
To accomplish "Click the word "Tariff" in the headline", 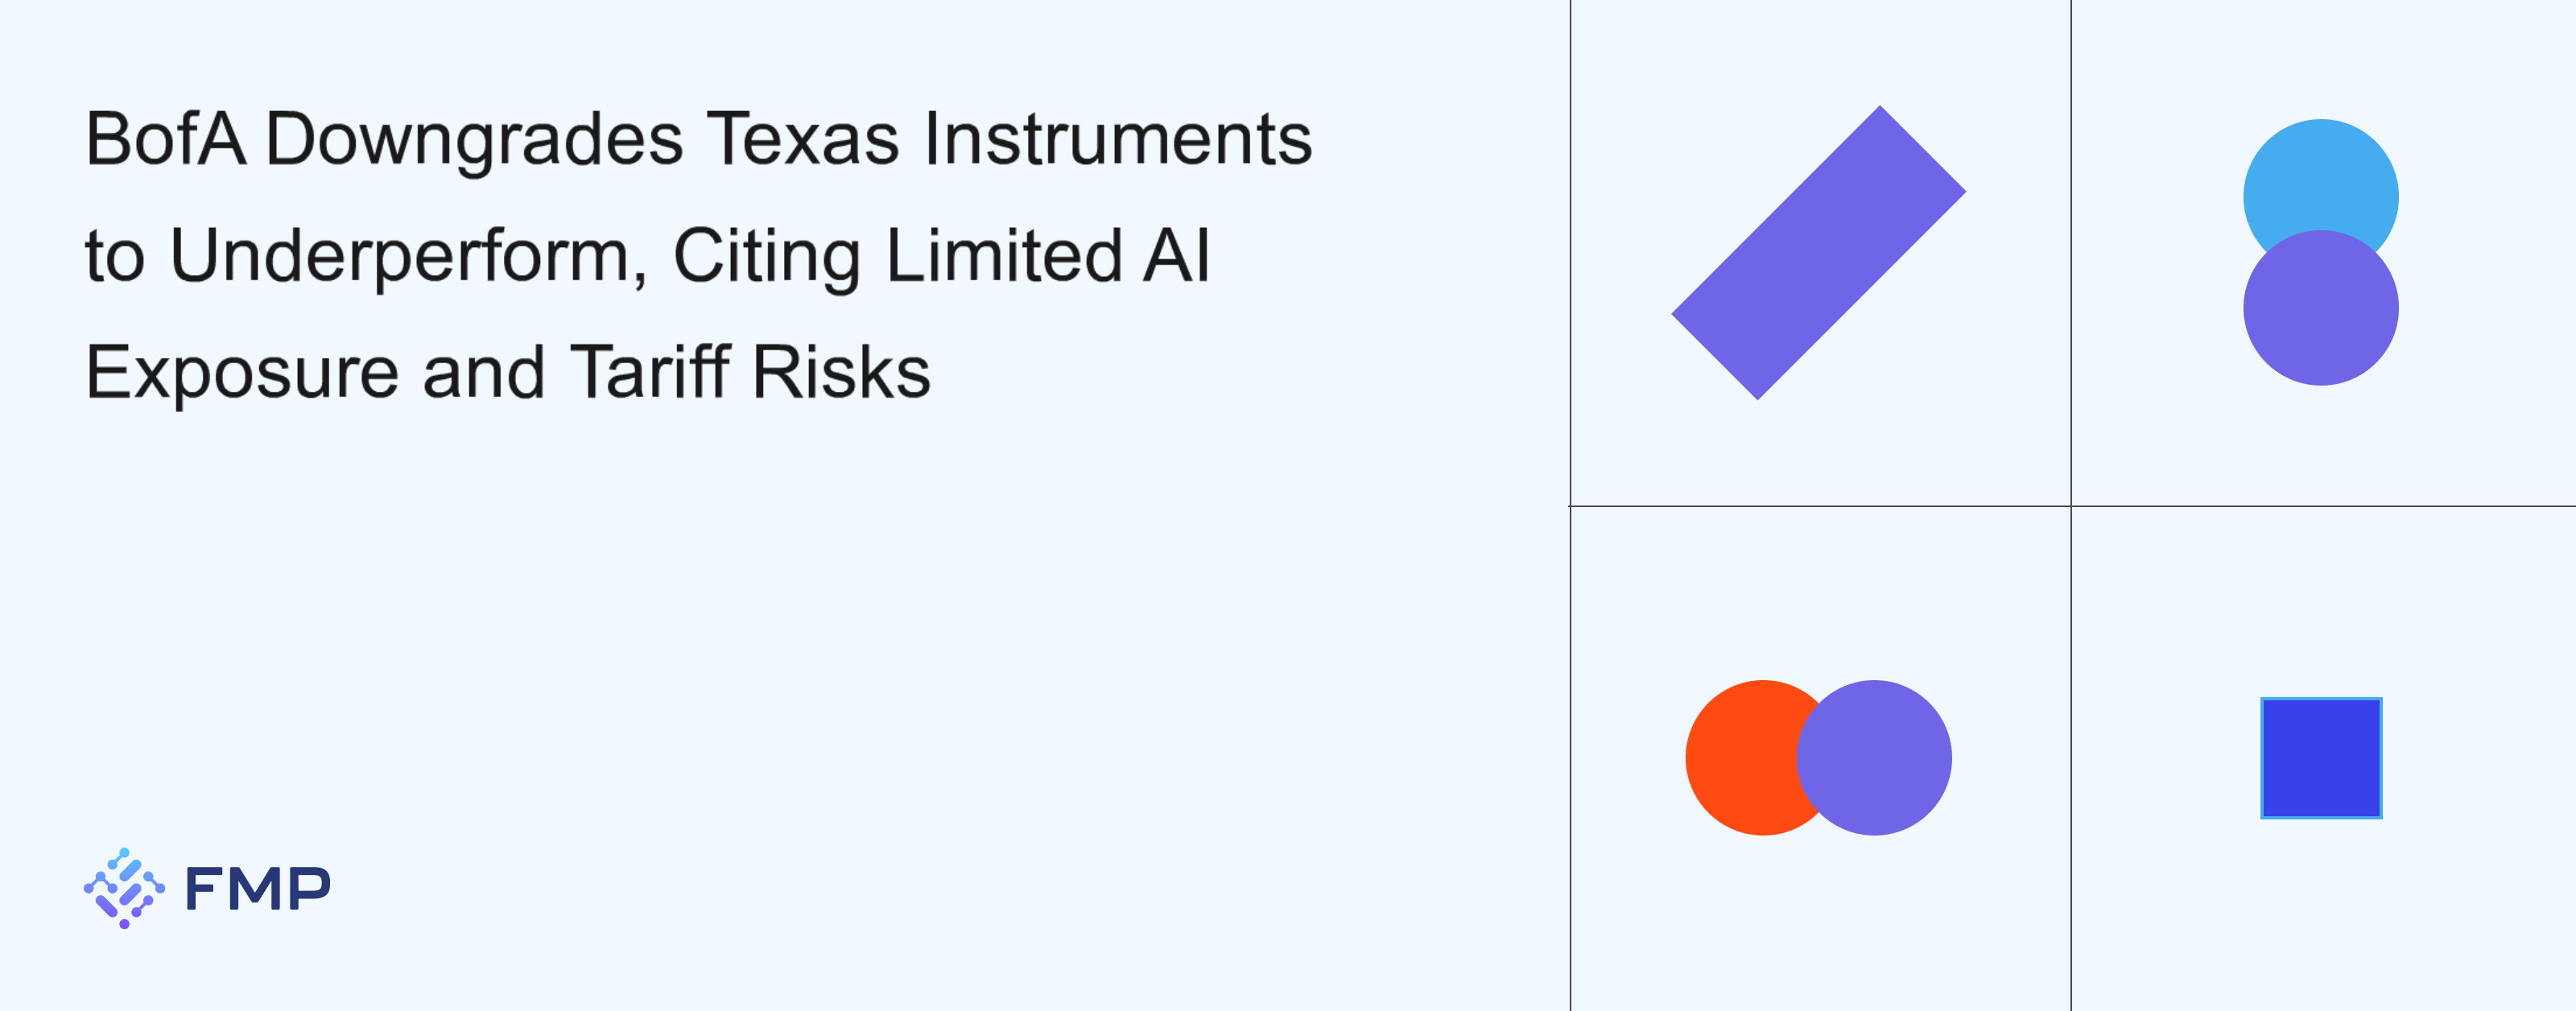I will point(650,372).
